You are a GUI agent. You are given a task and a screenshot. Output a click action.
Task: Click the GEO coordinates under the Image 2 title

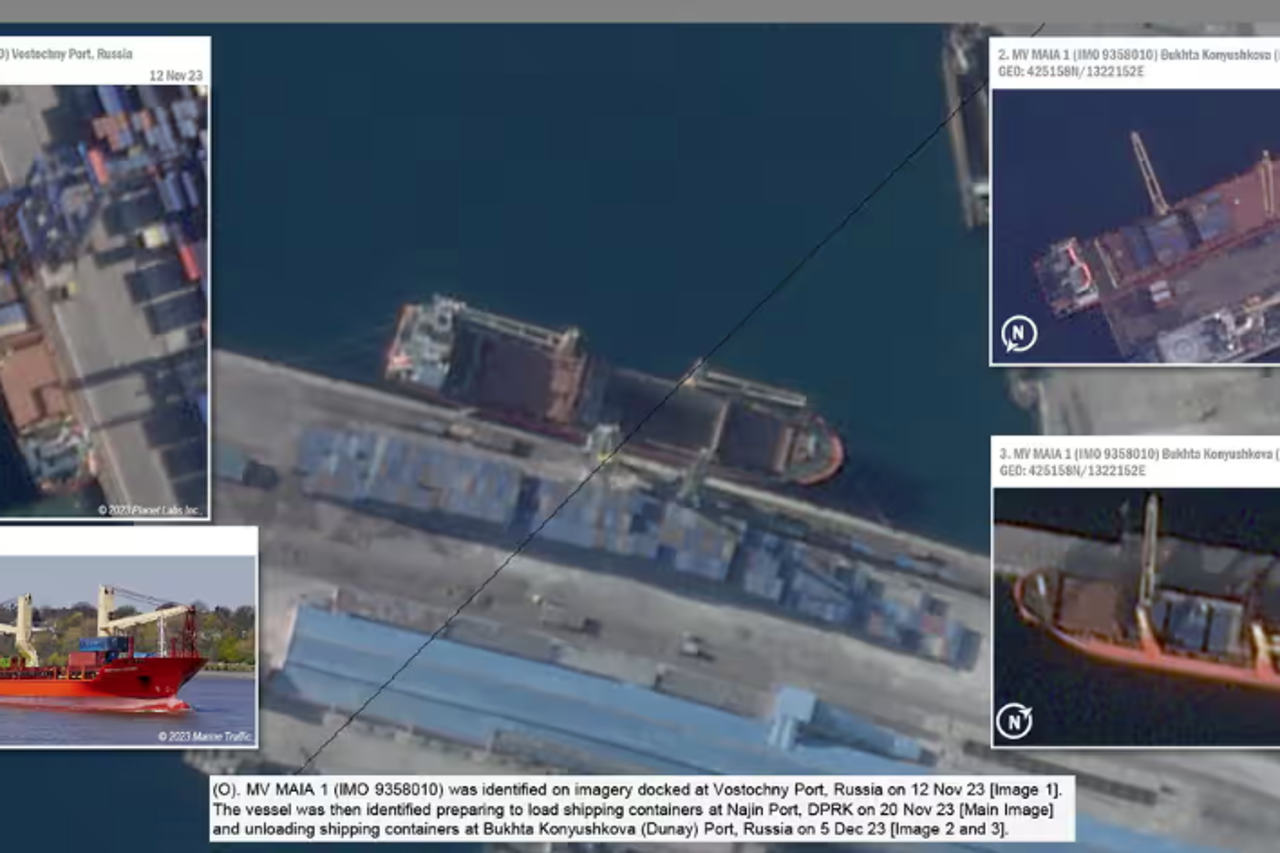click(x=1072, y=73)
